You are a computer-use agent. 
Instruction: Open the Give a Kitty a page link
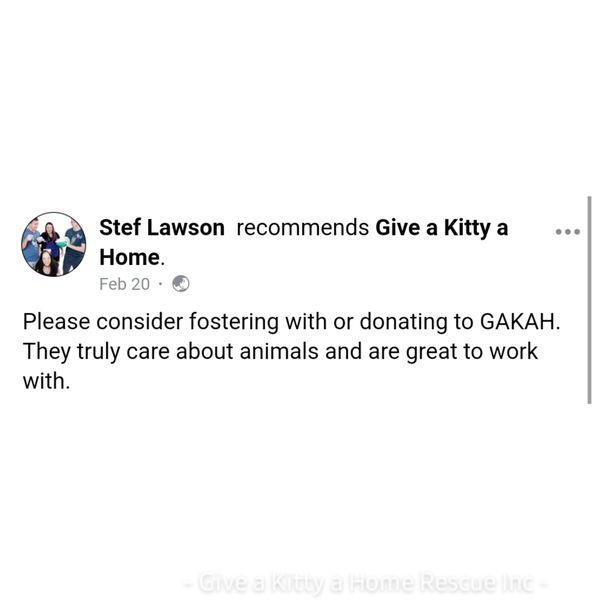[442, 228]
